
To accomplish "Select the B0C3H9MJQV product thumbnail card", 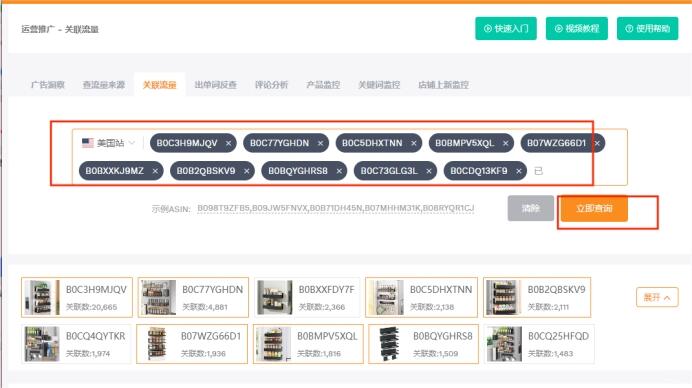I will coord(77,298).
